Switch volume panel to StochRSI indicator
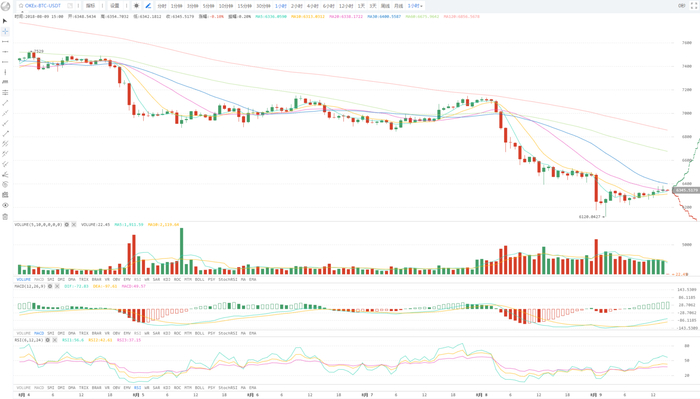 coord(228,279)
